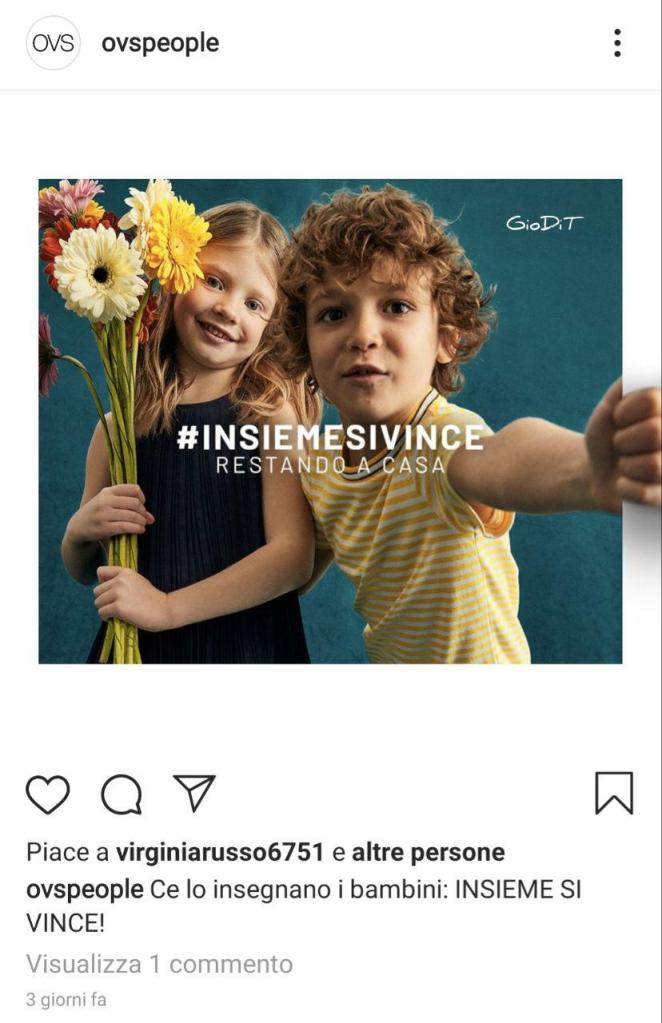Tap the 3 giorni fa timestamp

(66, 1000)
